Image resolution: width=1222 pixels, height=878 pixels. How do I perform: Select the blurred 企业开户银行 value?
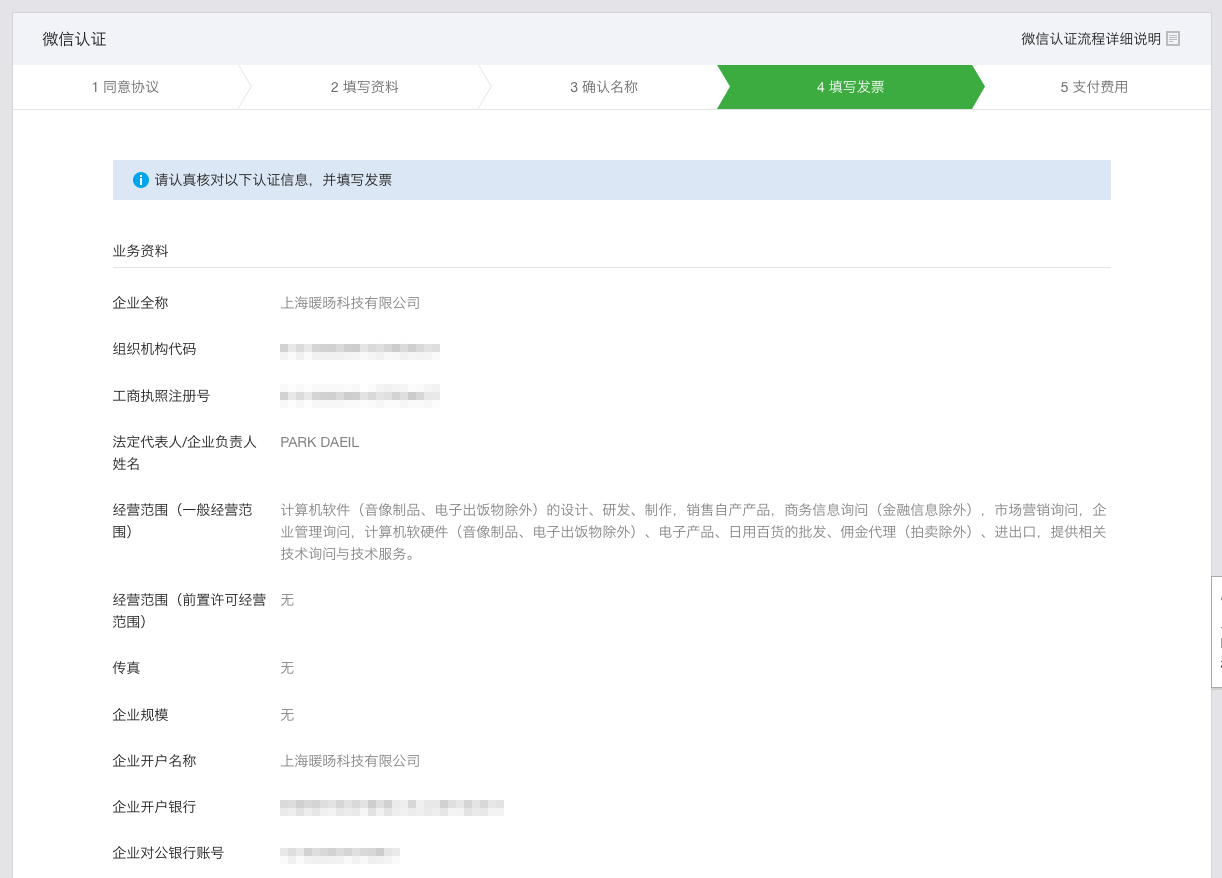click(x=392, y=807)
